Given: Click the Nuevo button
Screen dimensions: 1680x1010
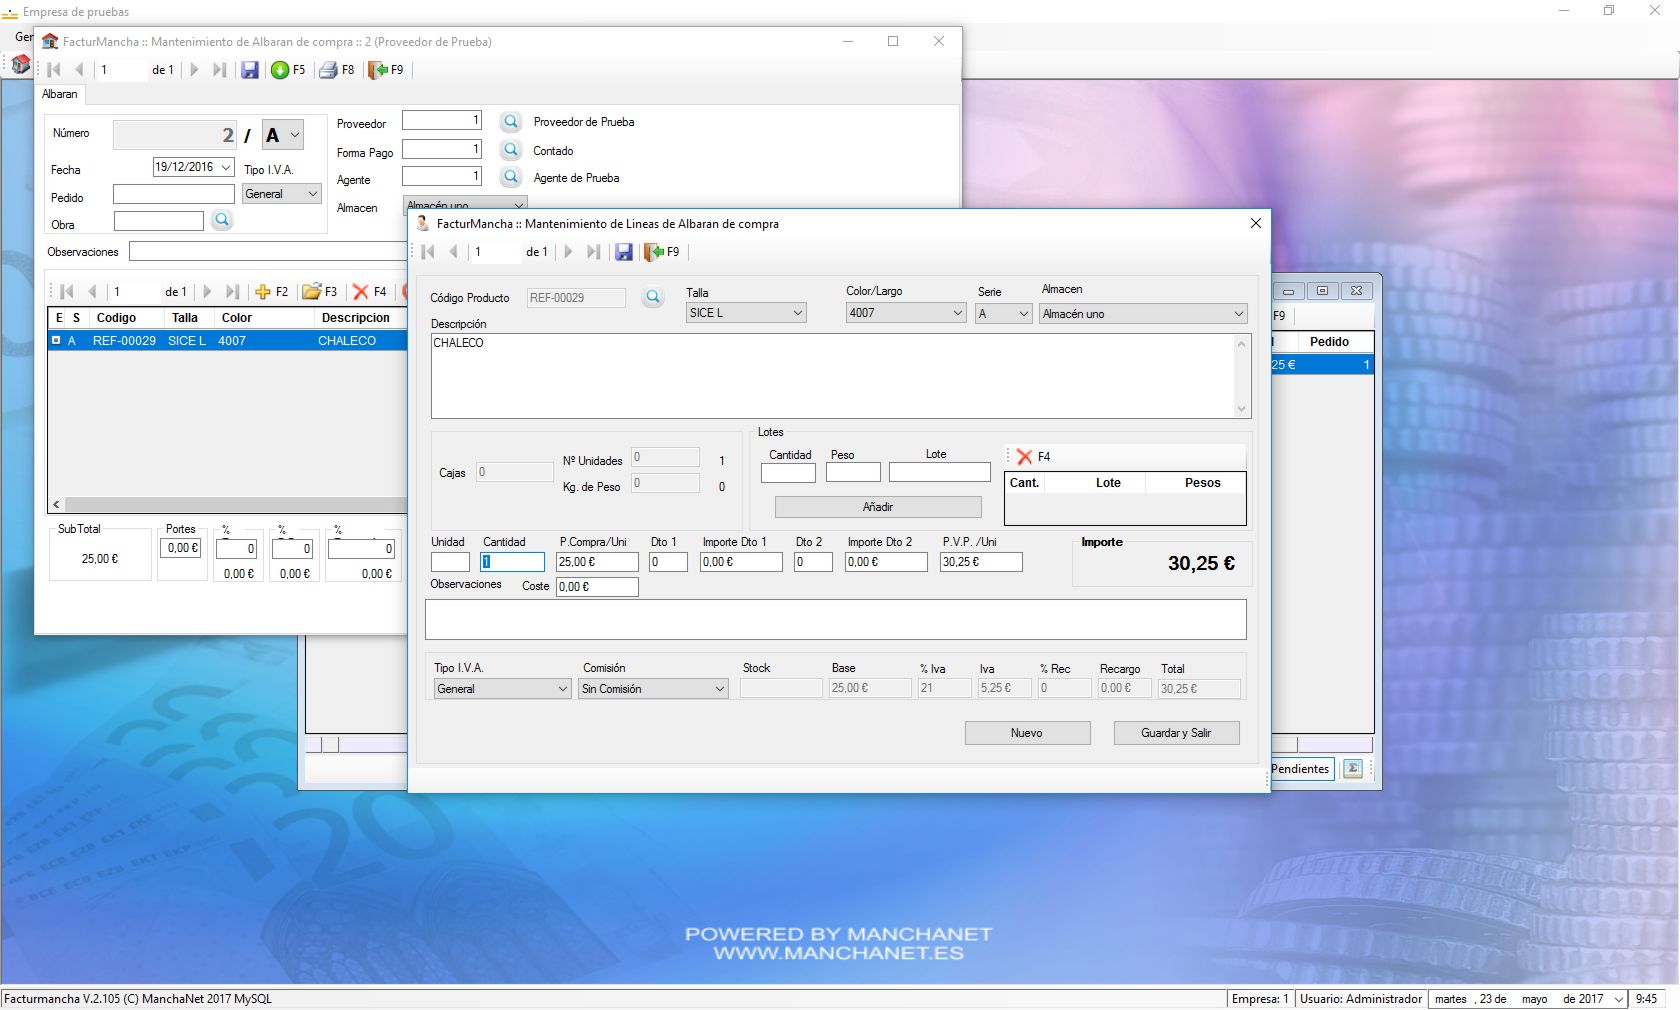Looking at the screenshot, I should (1027, 733).
